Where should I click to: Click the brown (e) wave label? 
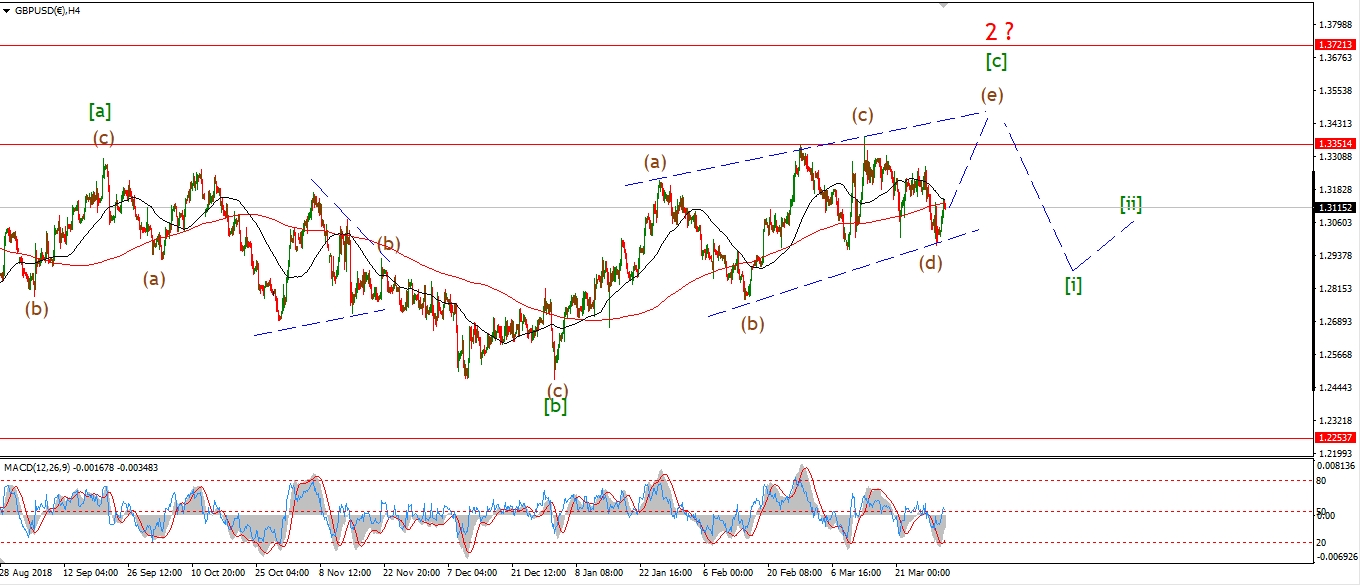(991, 95)
